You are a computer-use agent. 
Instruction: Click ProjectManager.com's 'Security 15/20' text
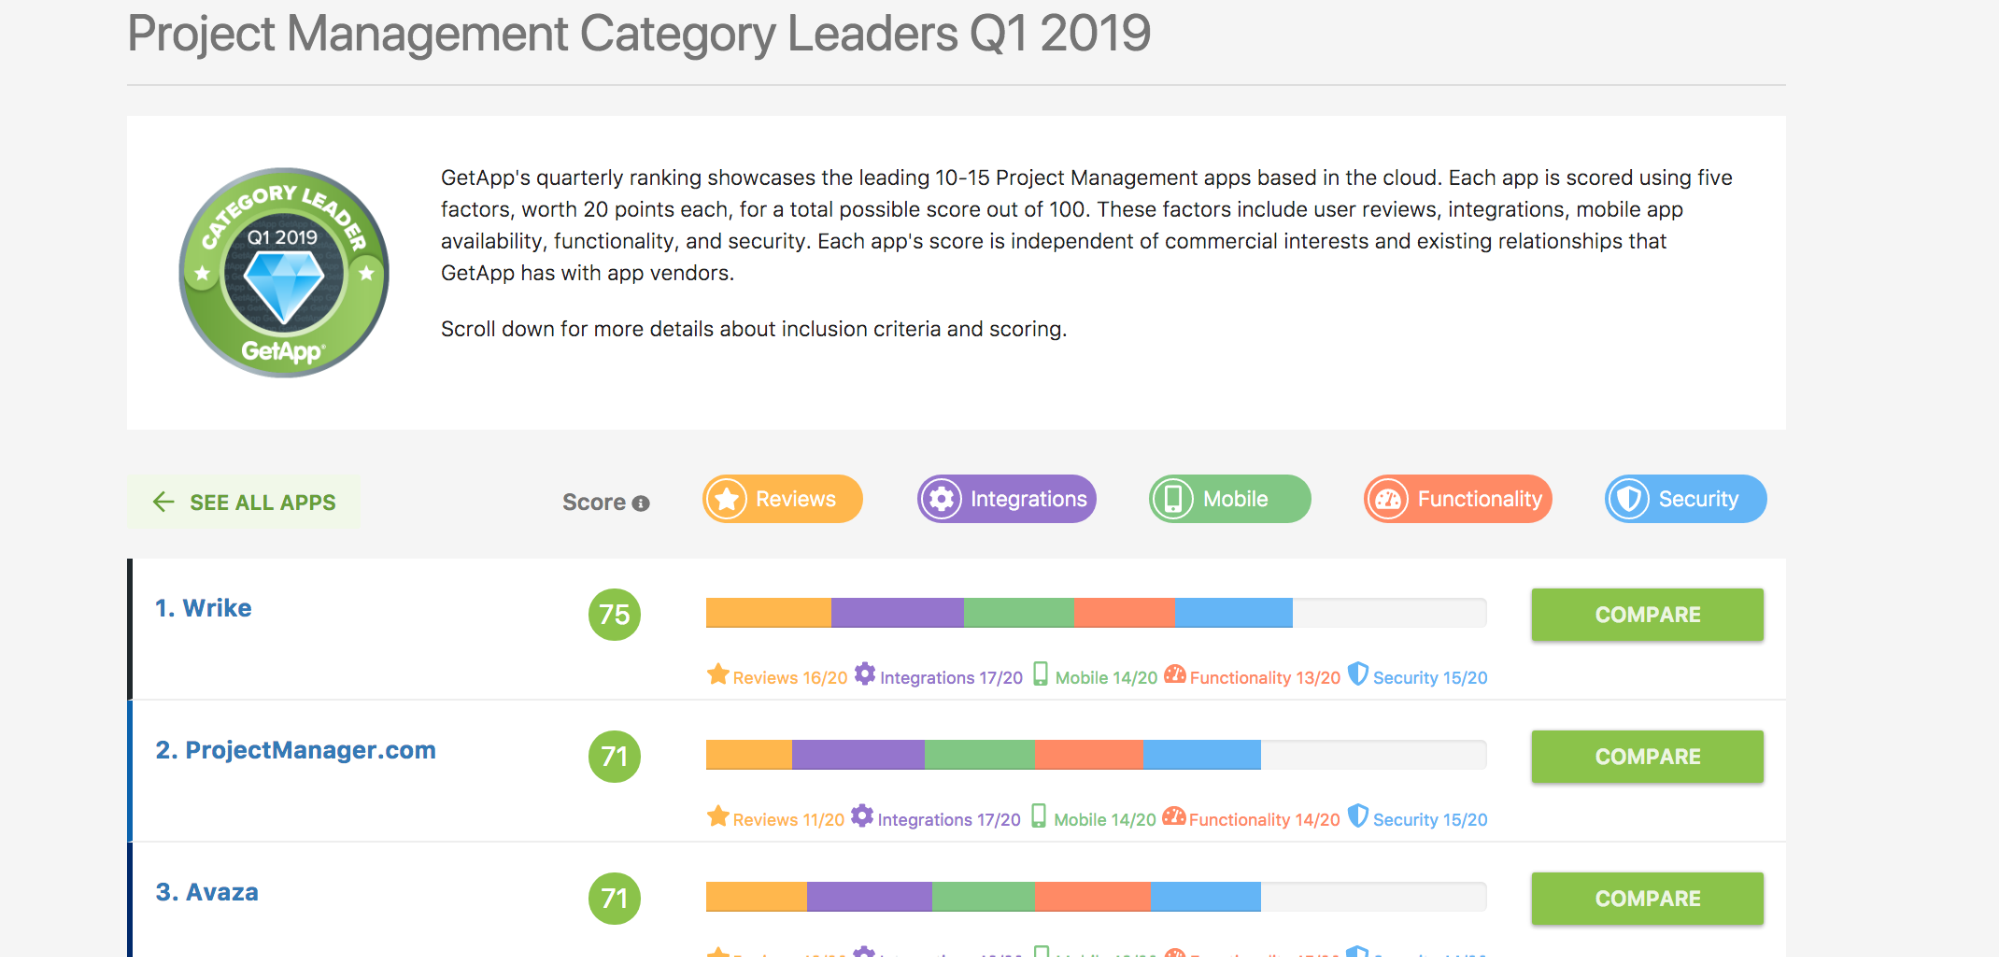[1430, 820]
